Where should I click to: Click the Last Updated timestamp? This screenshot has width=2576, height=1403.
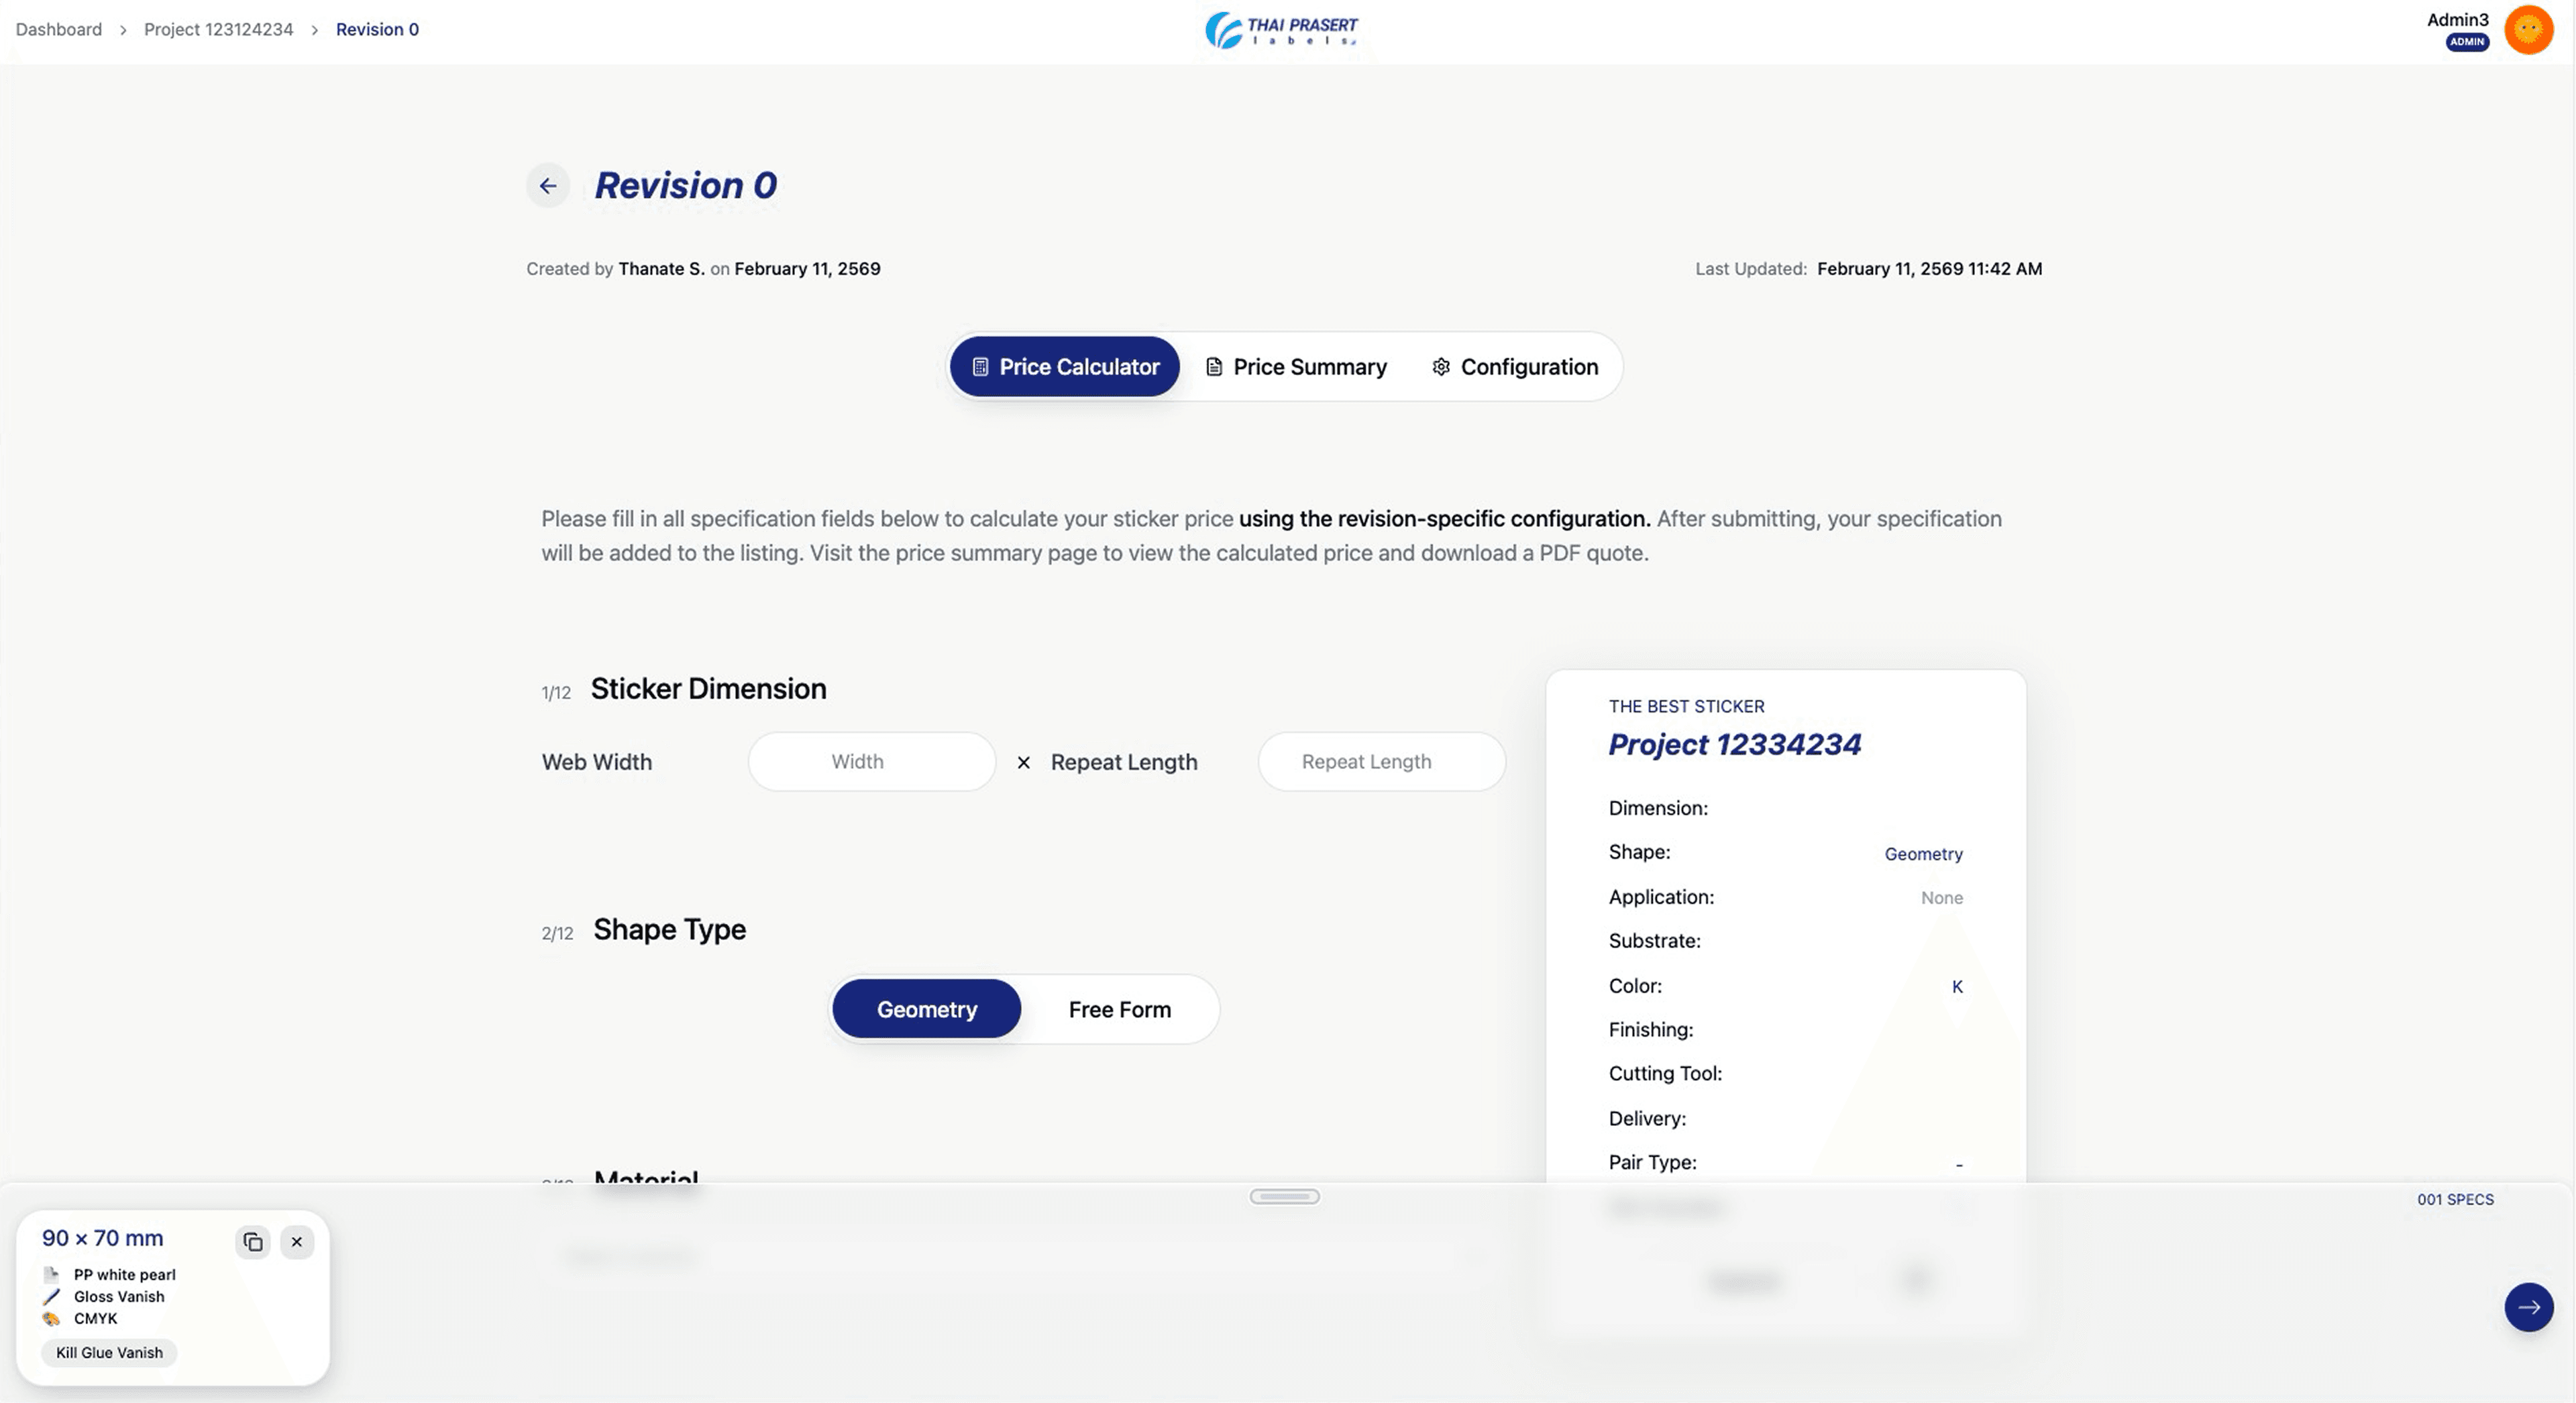point(1929,269)
